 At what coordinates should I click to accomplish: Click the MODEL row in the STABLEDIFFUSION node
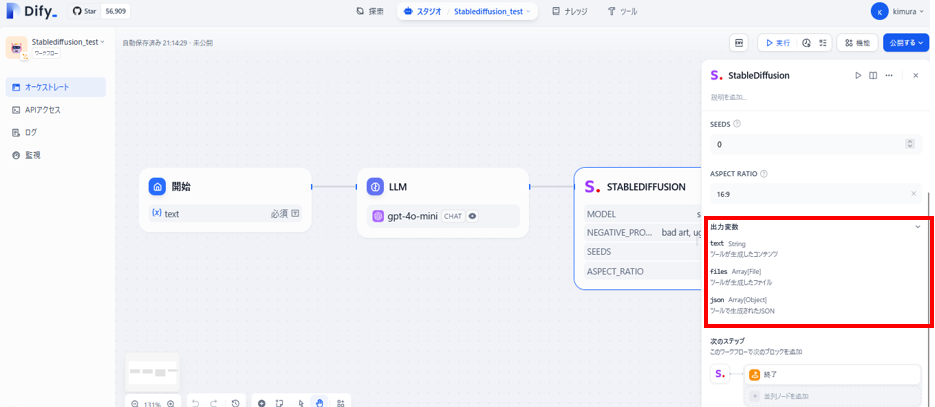tap(642, 215)
